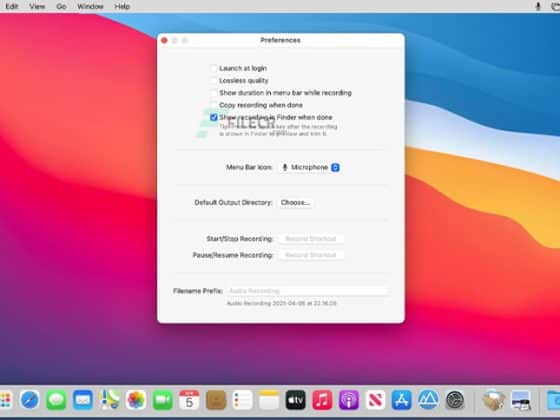Open News from the Dock
This screenshot has height=420, width=560.
[x=375, y=400]
